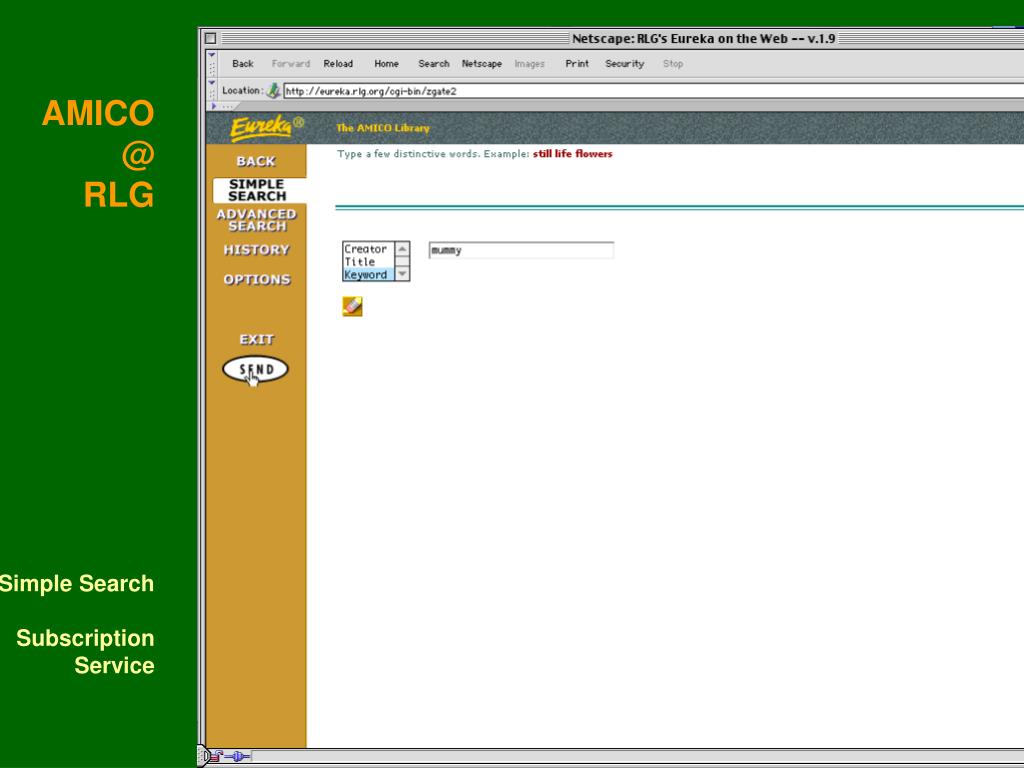Click BACK in the Eureka sidebar

pyautogui.click(x=256, y=161)
